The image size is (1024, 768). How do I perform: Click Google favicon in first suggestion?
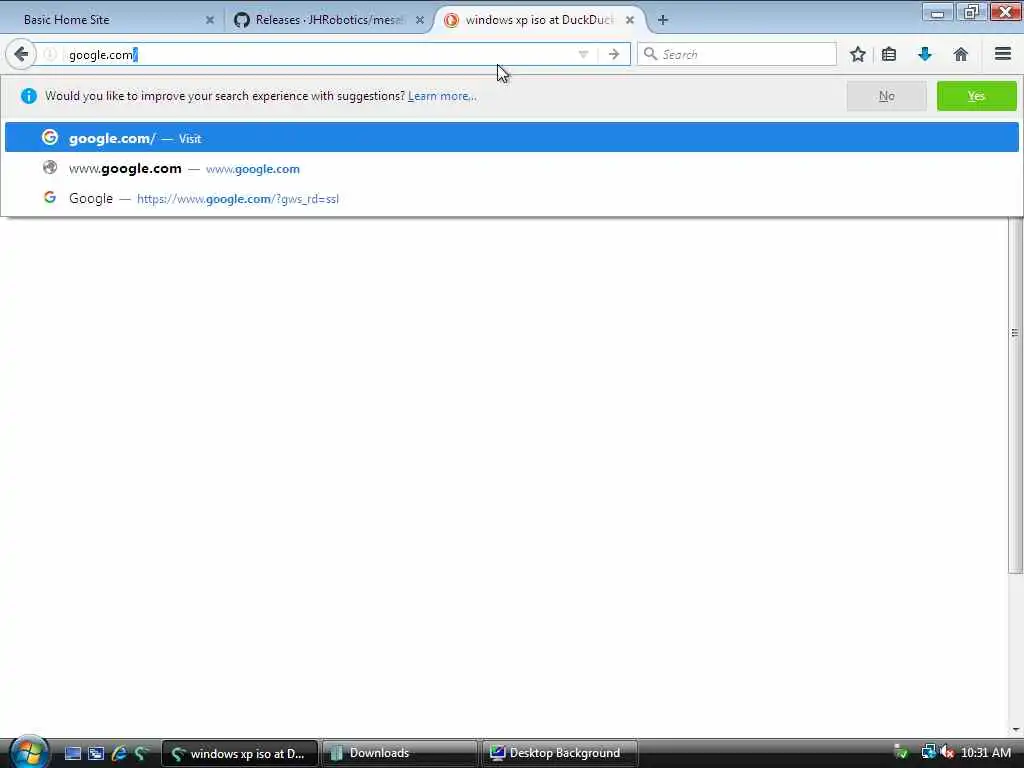click(x=50, y=137)
